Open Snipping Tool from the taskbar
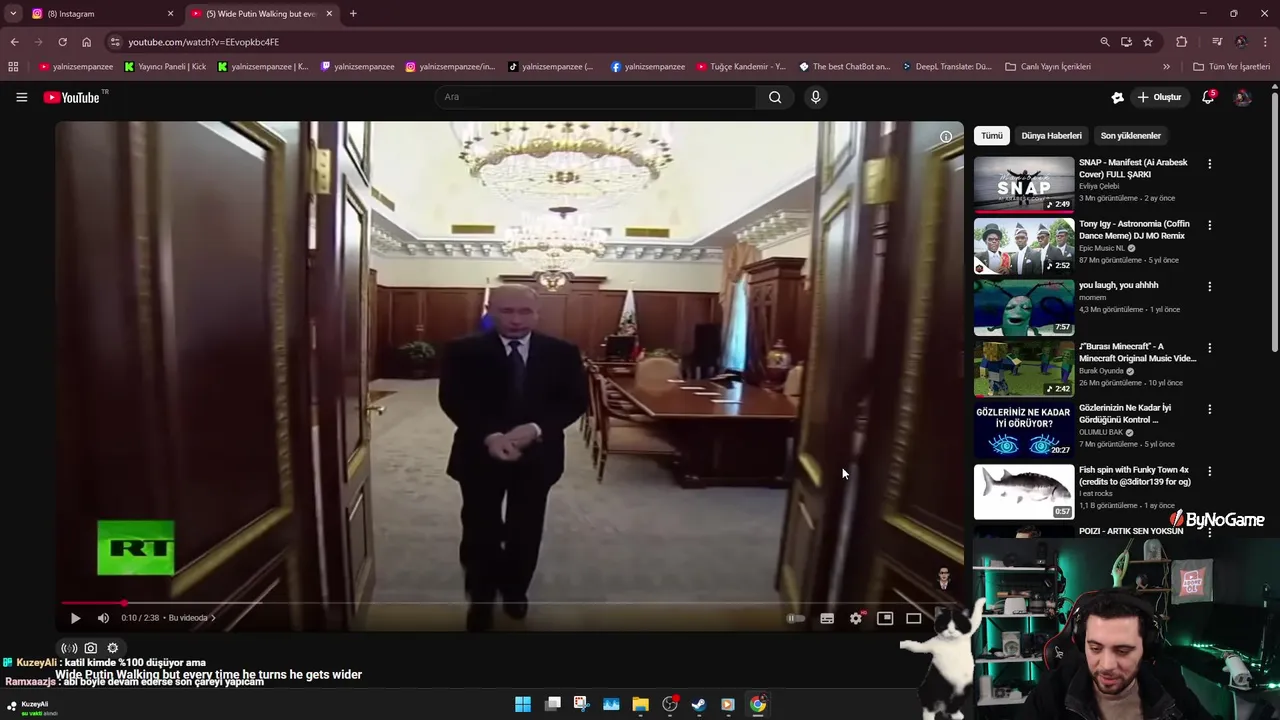The image size is (1280, 720). point(581,704)
